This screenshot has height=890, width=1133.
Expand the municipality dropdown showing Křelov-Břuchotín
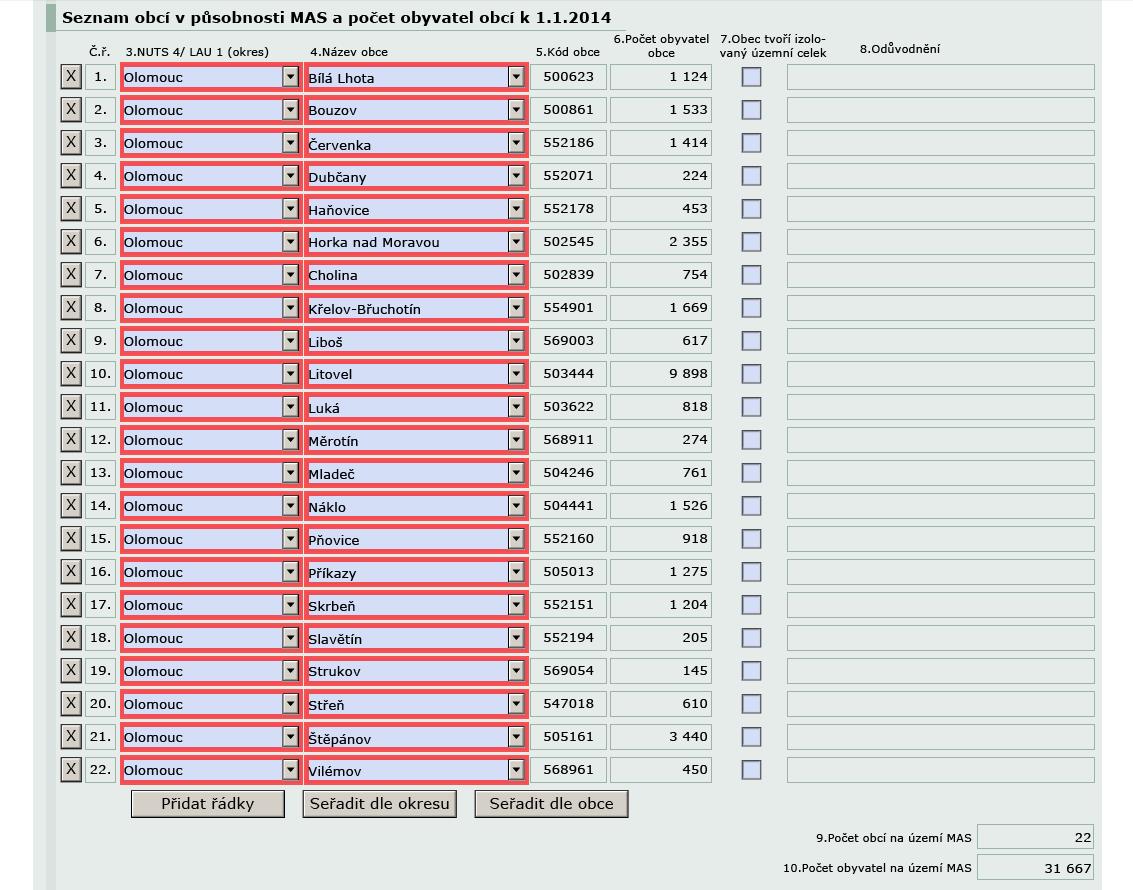click(x=516, y=308)
